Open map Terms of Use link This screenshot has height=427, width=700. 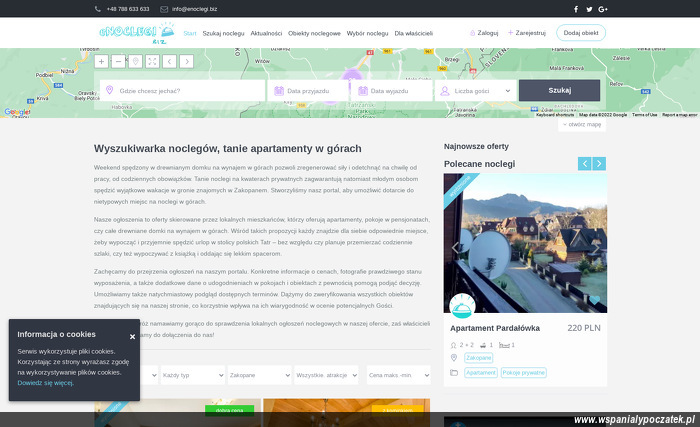pos(644,115)
